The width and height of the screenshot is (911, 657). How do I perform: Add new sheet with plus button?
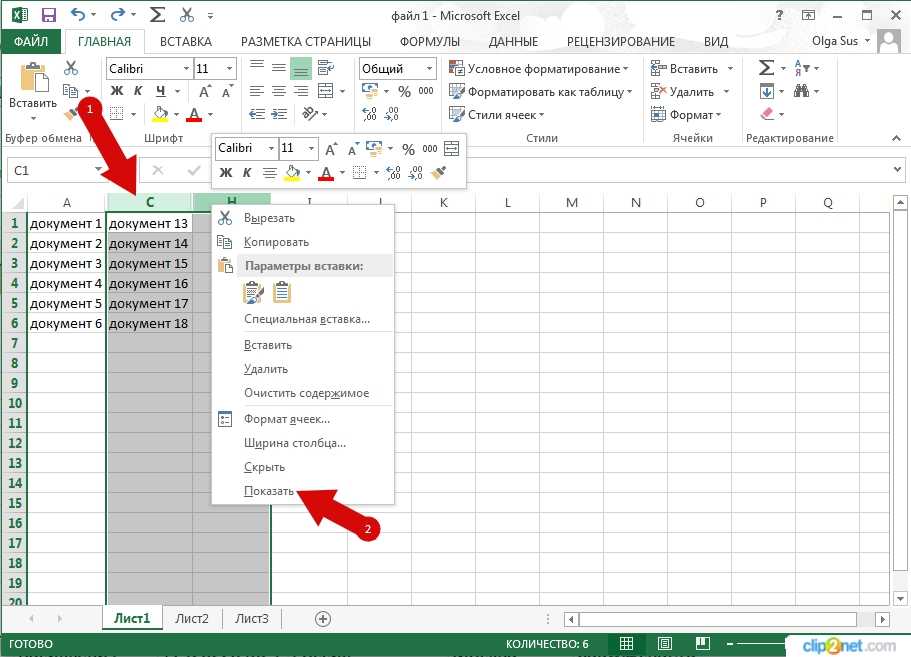(x=323, y=619)
